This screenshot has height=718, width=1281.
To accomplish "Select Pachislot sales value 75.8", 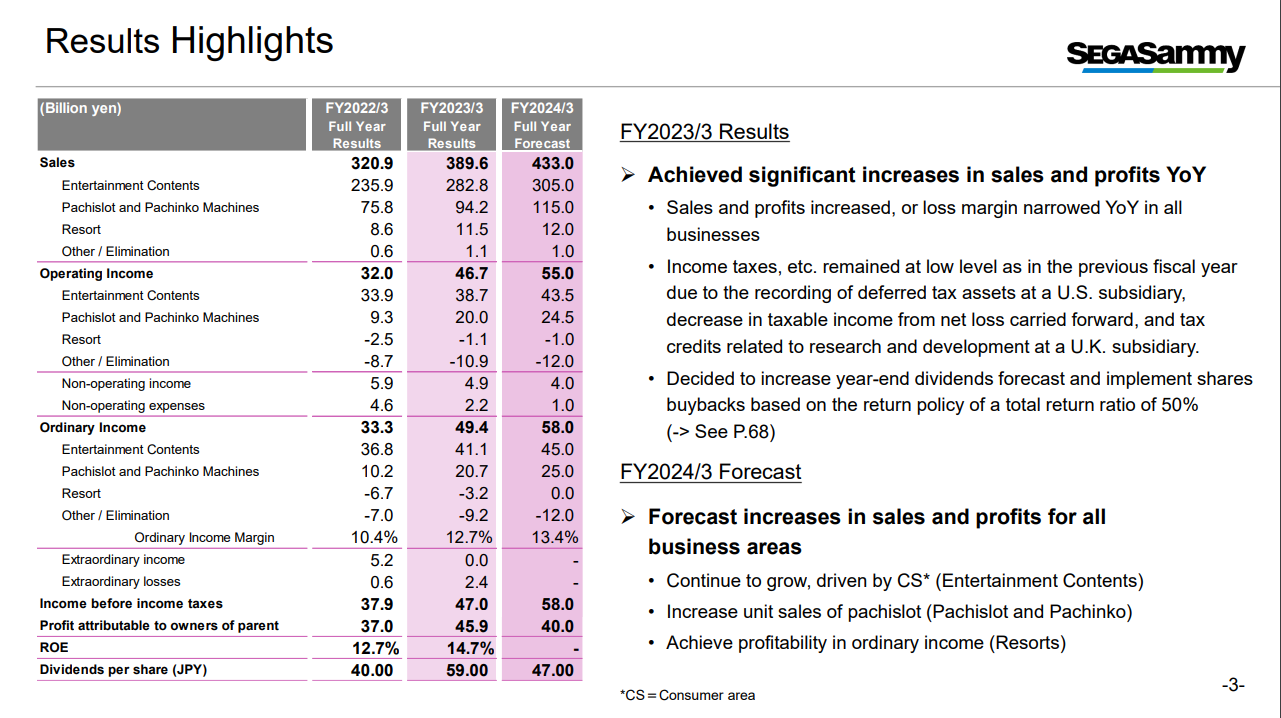I will pos(377,207).
